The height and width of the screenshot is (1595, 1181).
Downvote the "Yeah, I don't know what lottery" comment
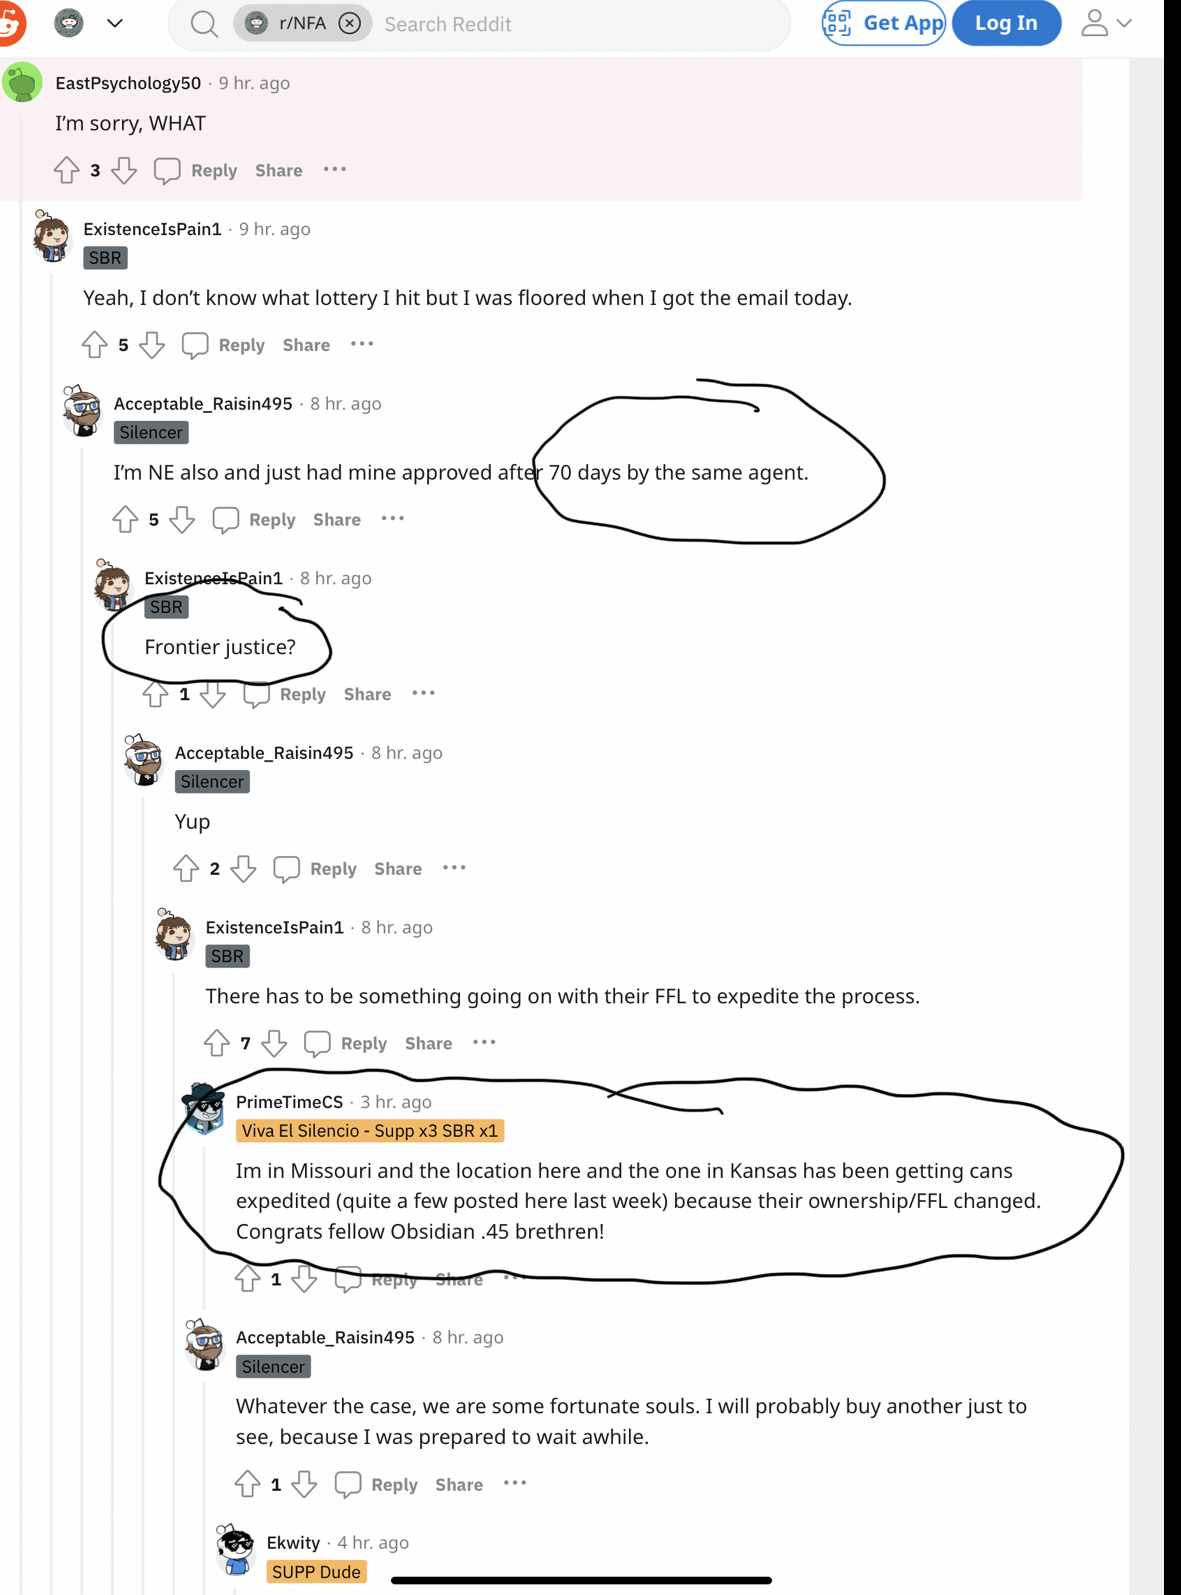tap(152, 345)
